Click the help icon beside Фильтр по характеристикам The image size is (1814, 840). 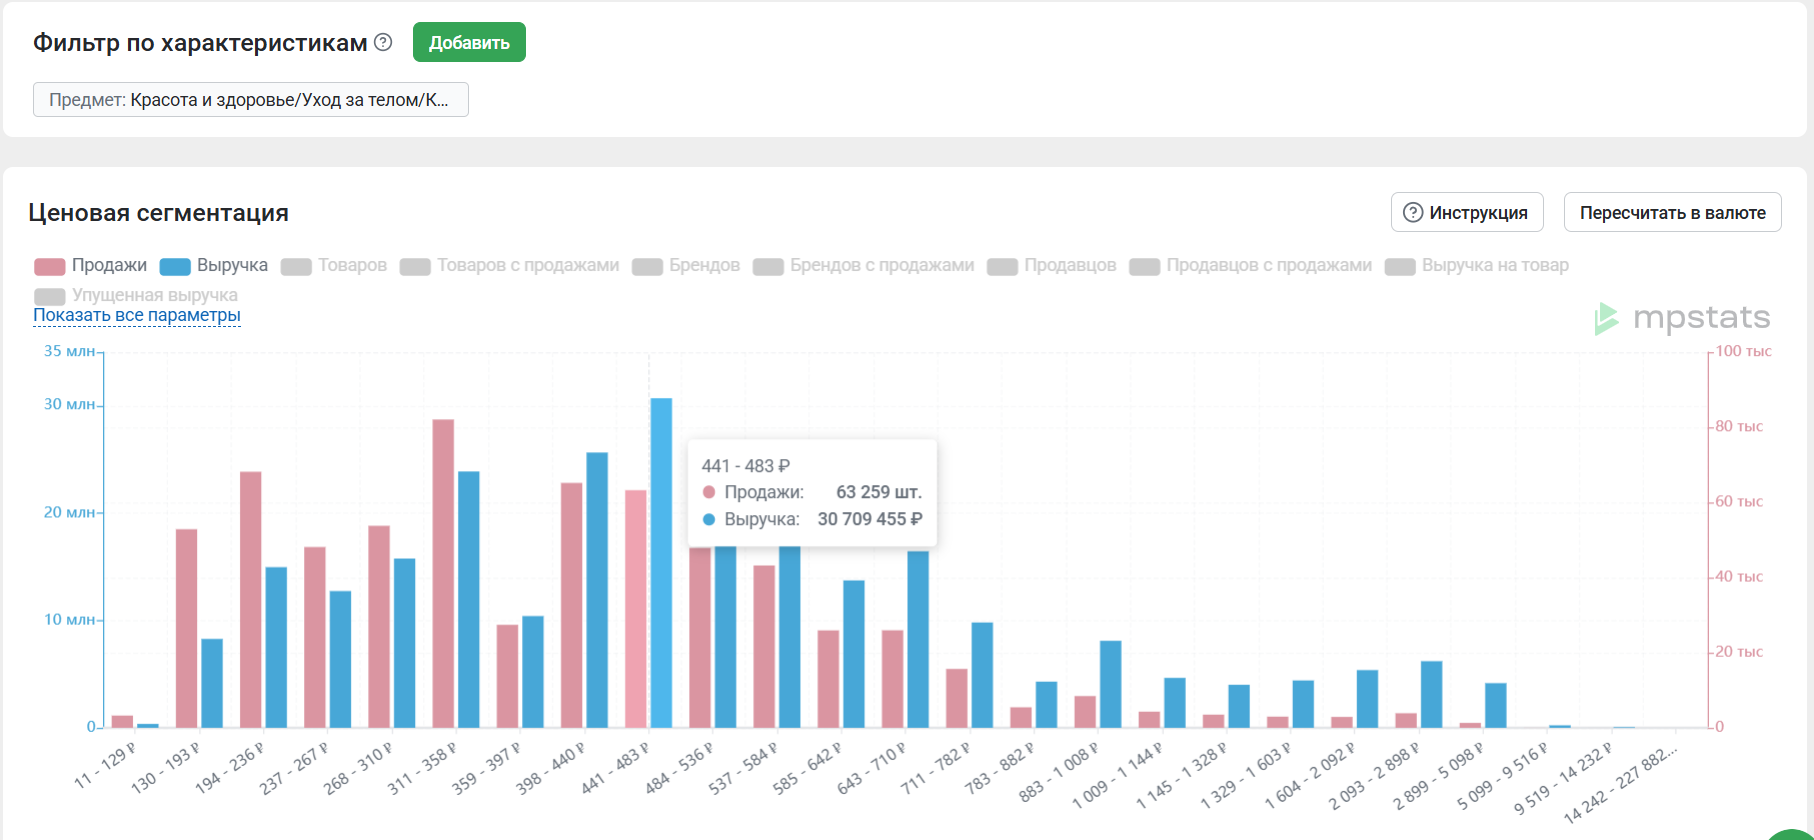coord(383,43)
